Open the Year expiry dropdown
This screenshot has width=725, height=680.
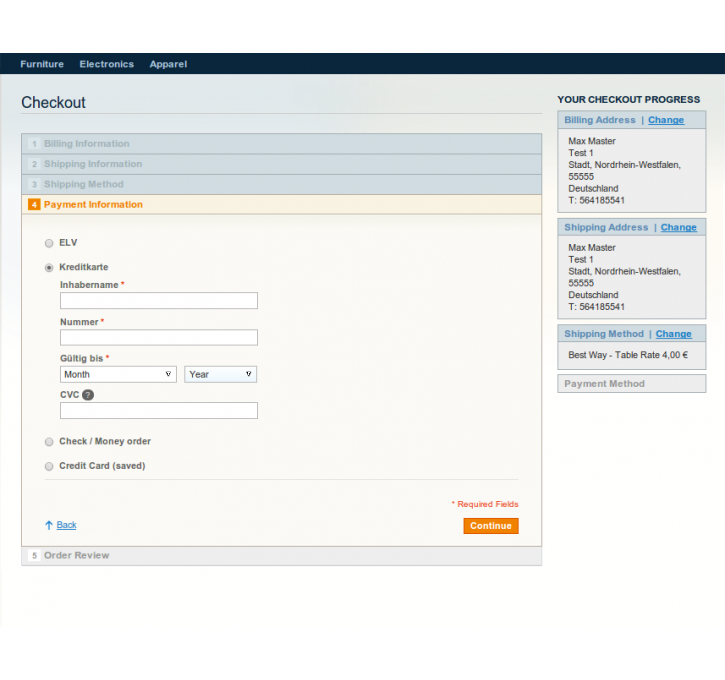[x=221, y=374]
